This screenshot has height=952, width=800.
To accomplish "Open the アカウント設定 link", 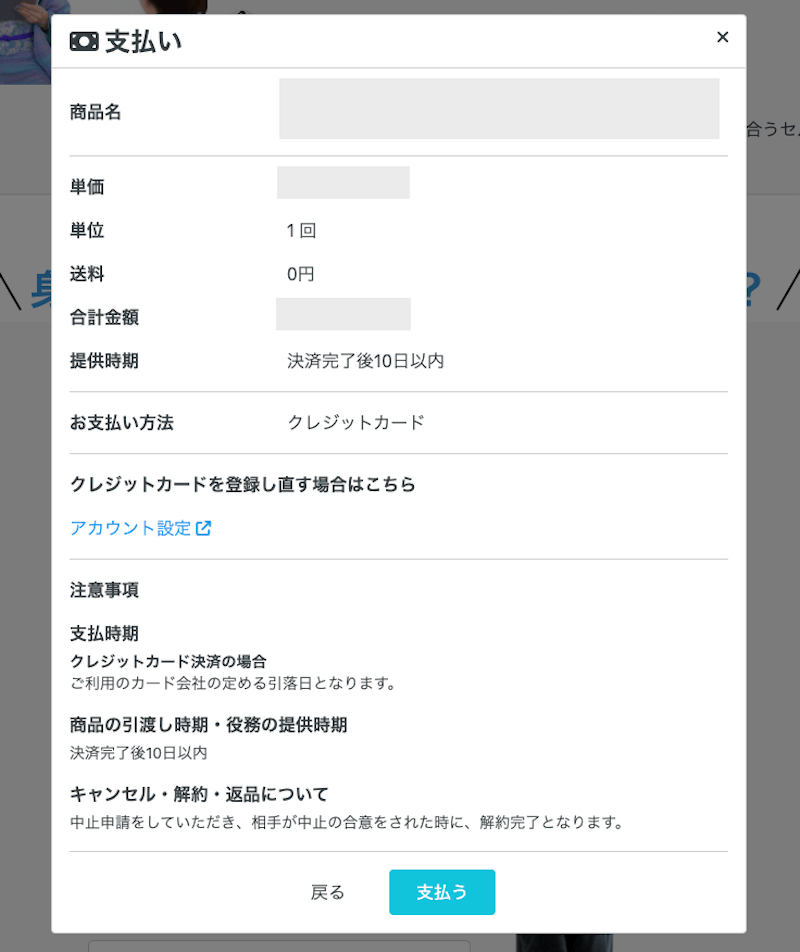I will [x=130, y=528].
